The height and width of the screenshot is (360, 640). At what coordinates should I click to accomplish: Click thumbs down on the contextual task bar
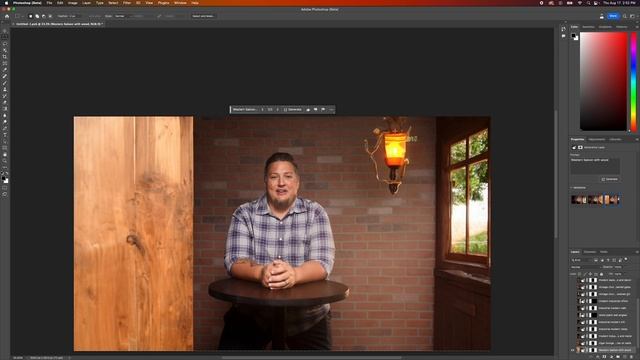click(316, 109)
